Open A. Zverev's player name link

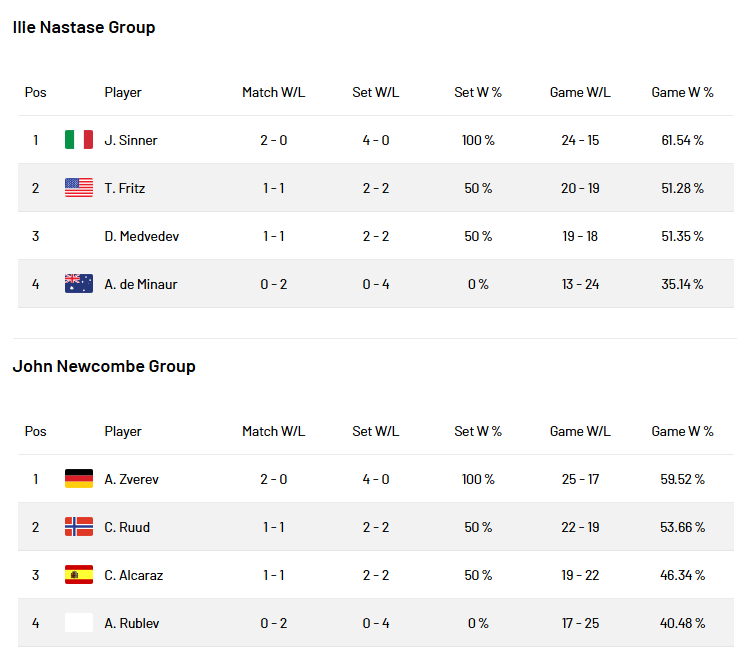tap(132, 479)
